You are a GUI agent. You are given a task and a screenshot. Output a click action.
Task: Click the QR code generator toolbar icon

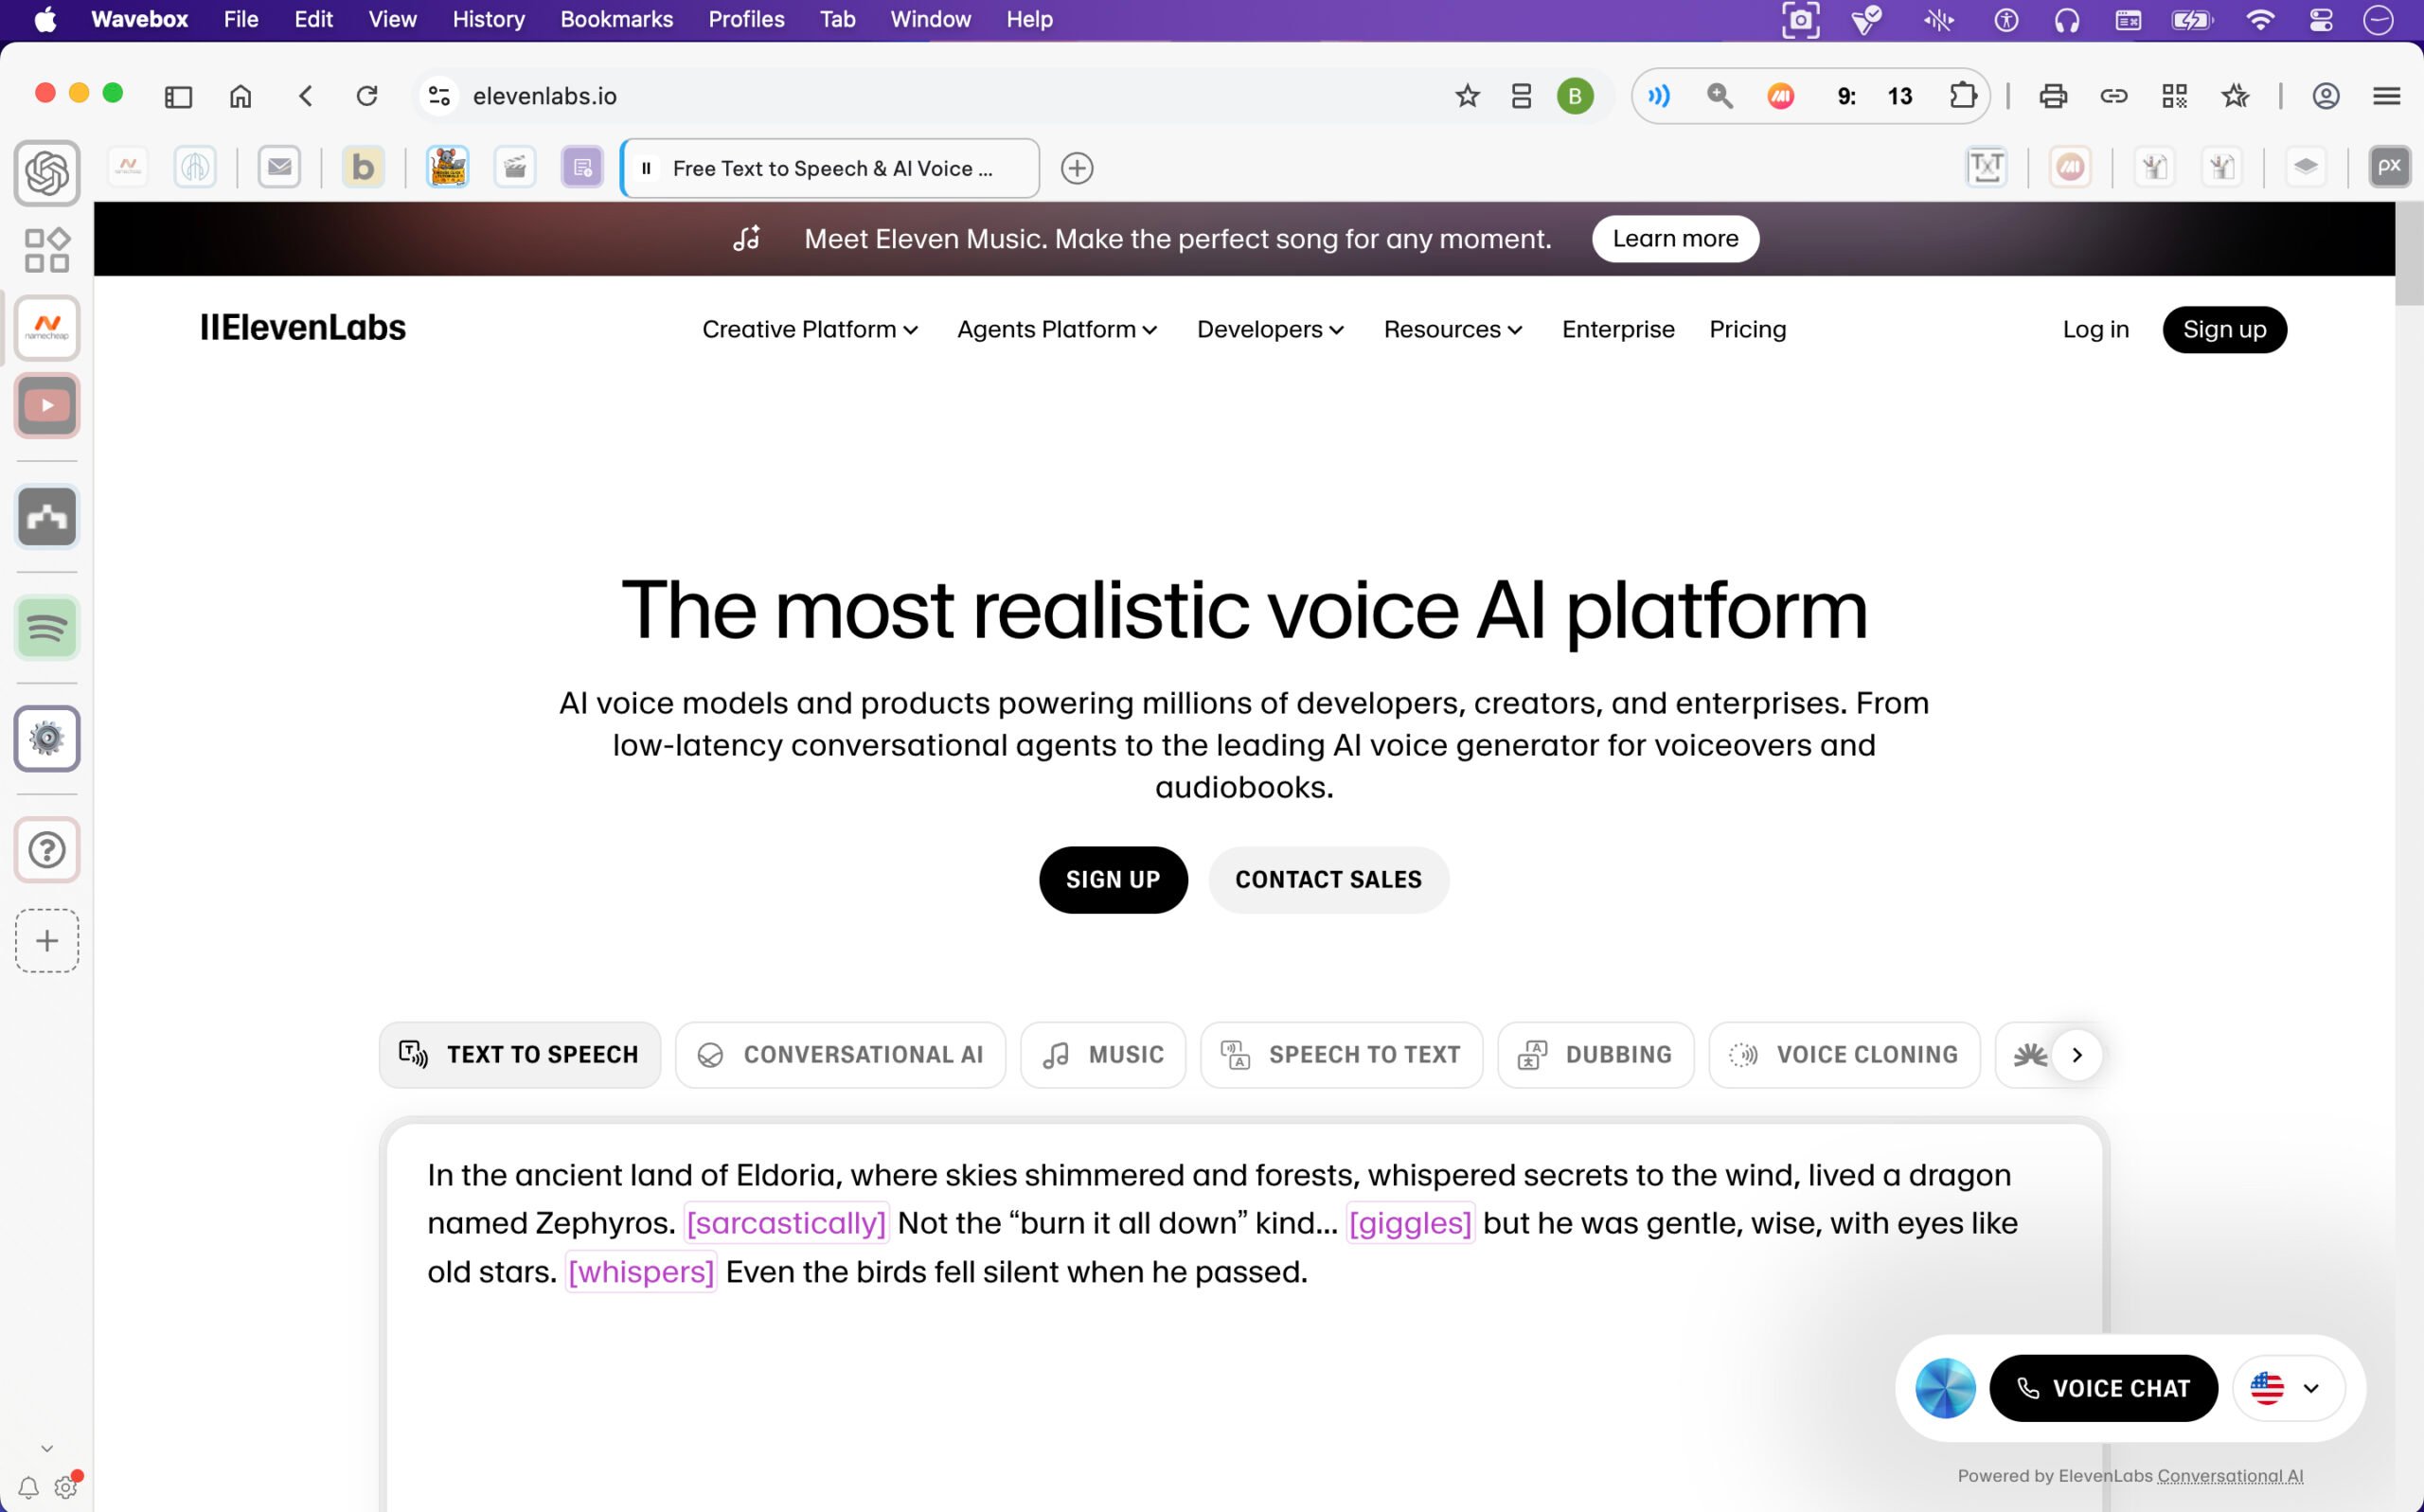(2174, 96)
